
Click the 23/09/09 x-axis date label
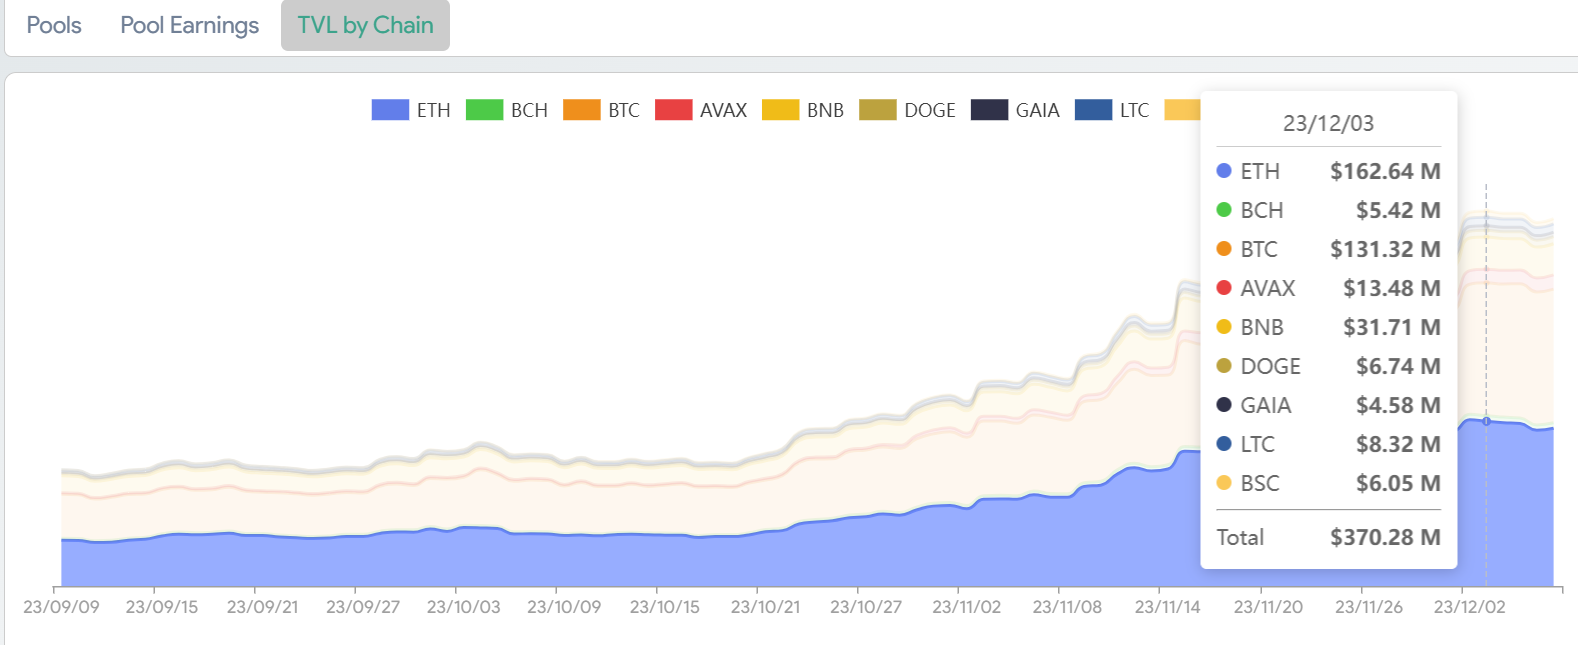pyautogui.click(x=61, y=607)
